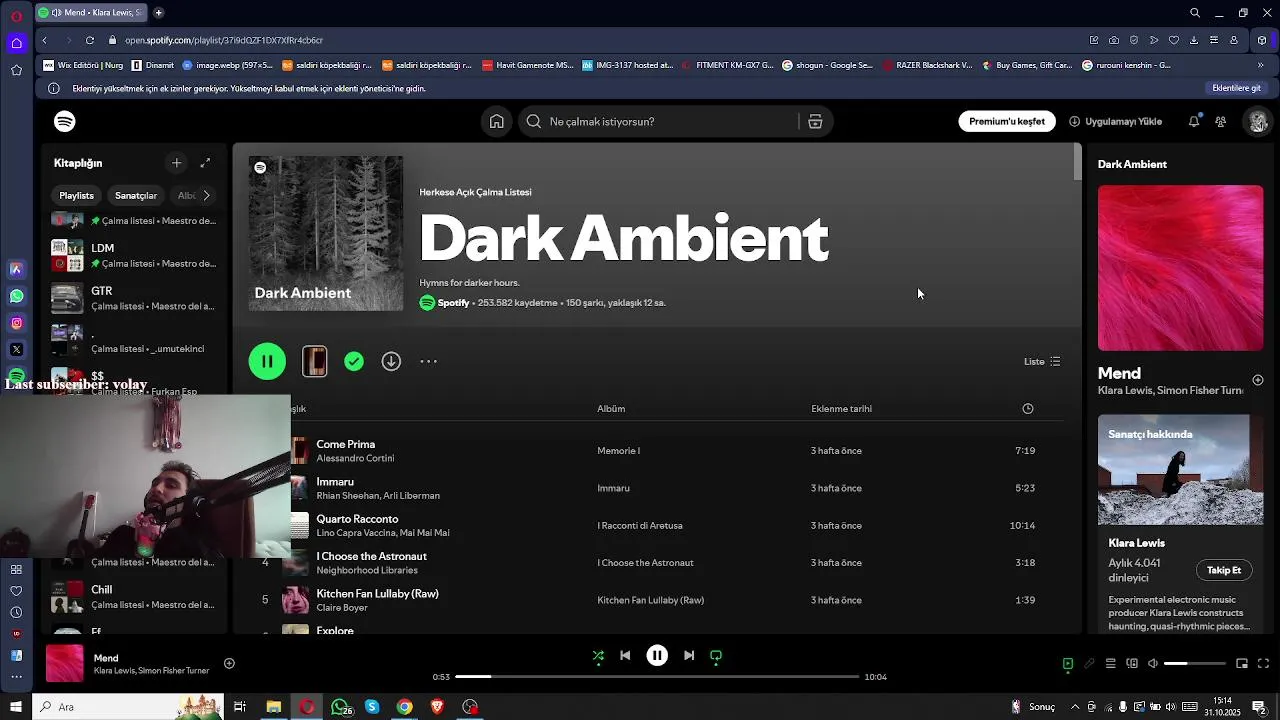Toggle shuffle playback
This screenshot has width=1280, height=720.
click(x=598, y=656)
